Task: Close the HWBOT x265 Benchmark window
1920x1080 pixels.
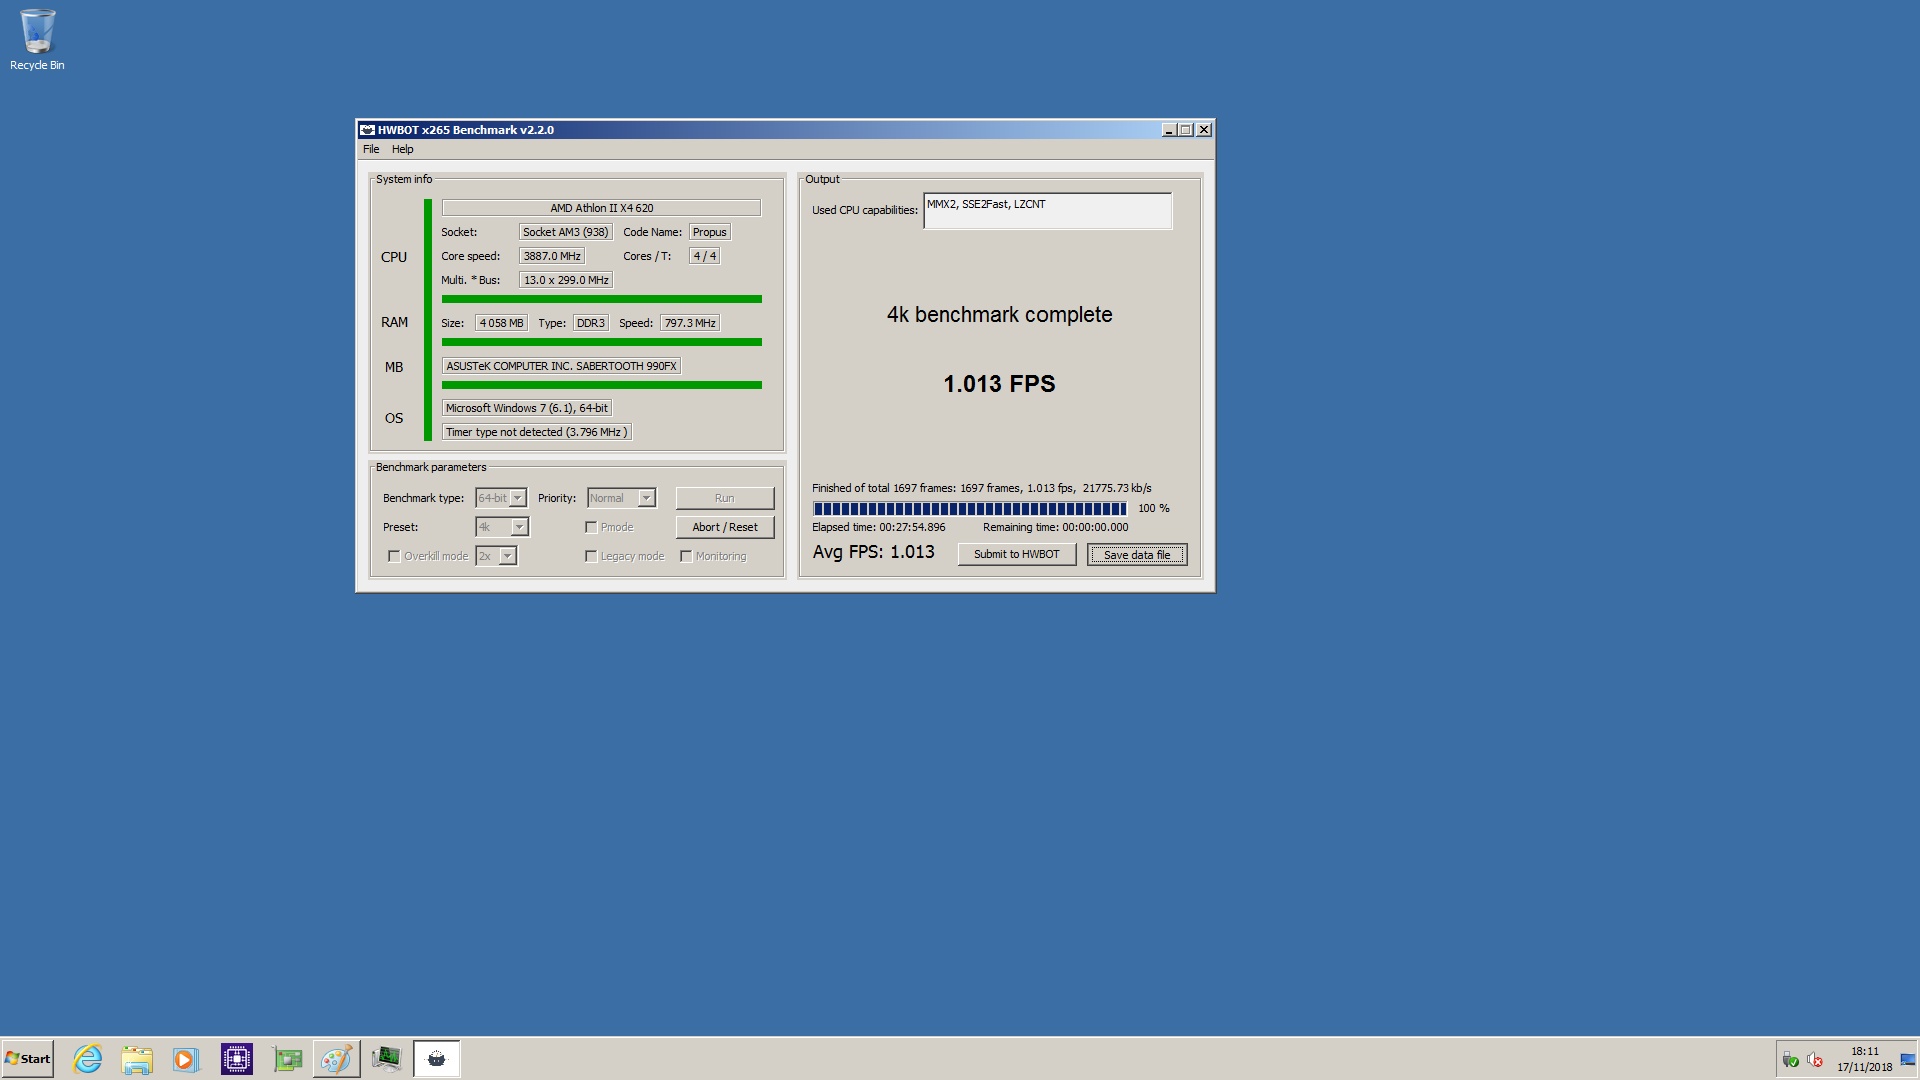Action: click(1204, 130)
